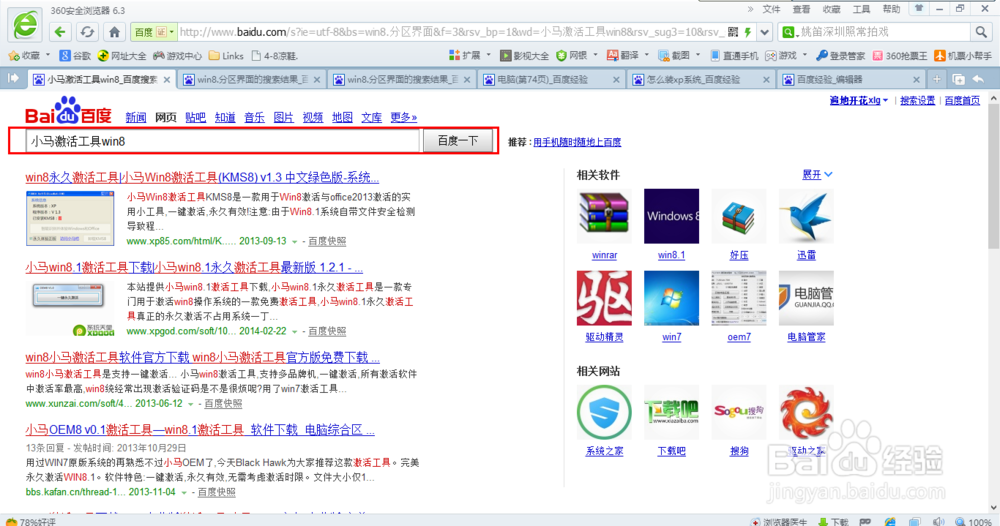Open the Links bookmark folder

(226, 55)
